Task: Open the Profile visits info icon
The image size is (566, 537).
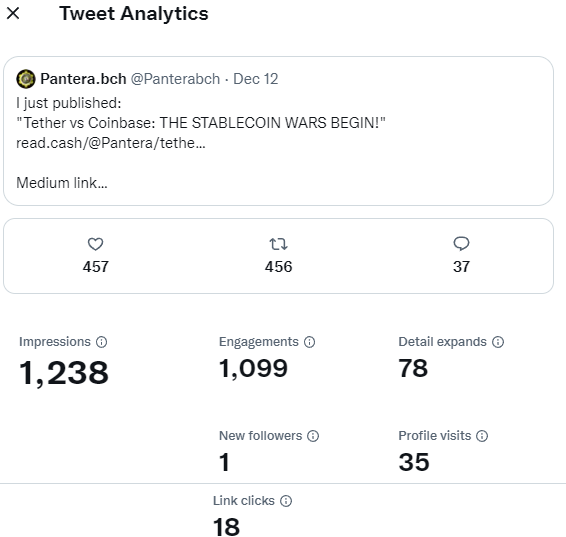Action: [482, 436]
